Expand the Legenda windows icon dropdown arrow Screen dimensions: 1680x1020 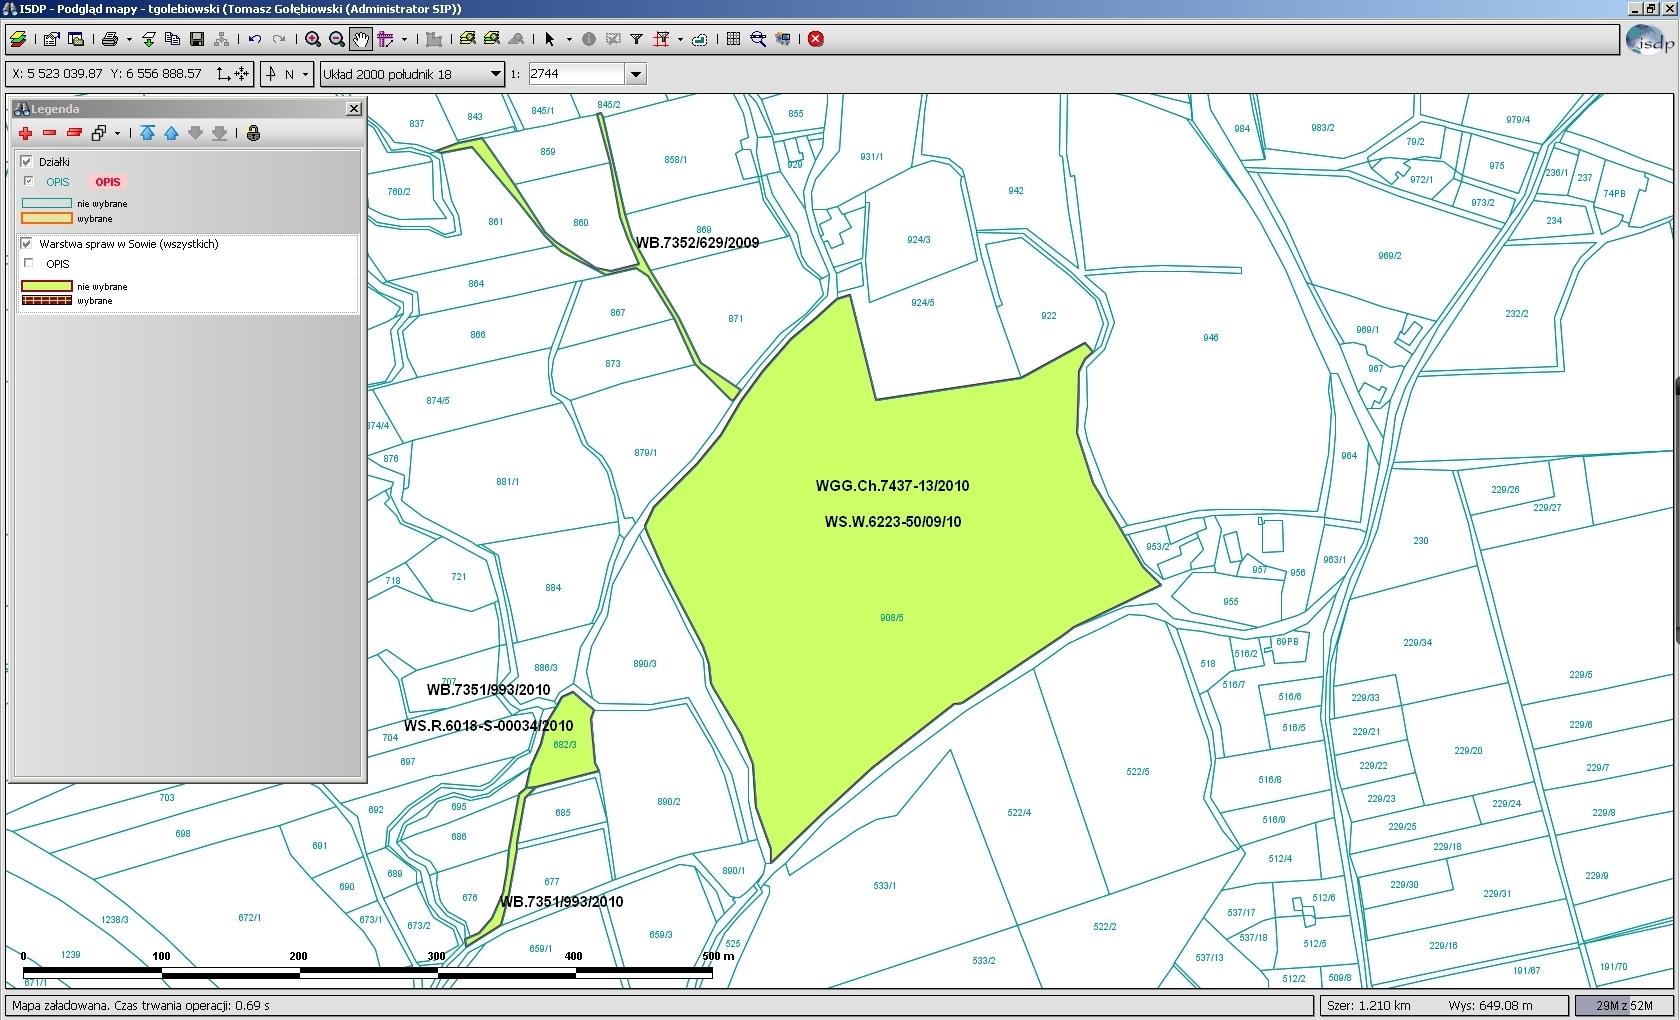tap(117, 133)
